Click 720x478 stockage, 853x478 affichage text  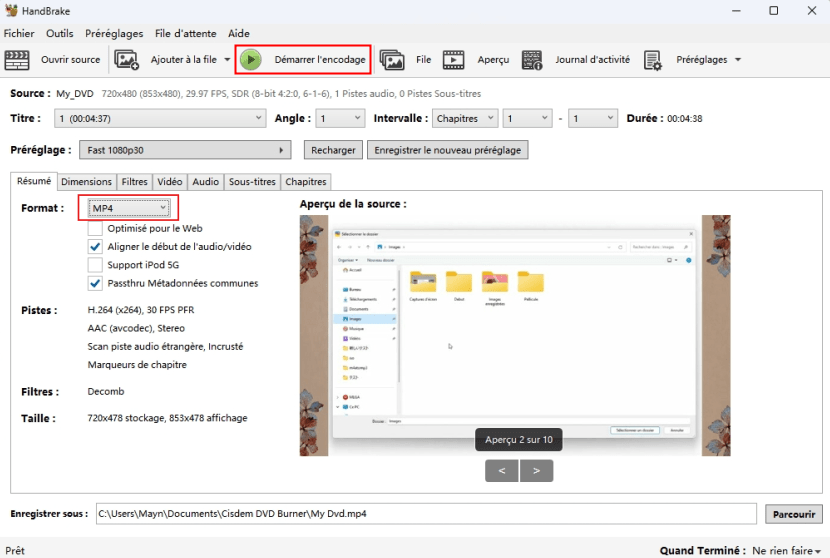[x=167, y=418]
